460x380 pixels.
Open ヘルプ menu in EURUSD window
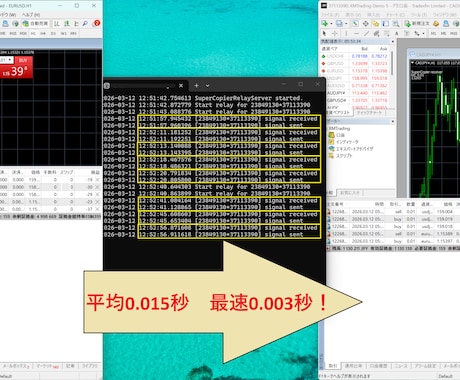point(31,15)
